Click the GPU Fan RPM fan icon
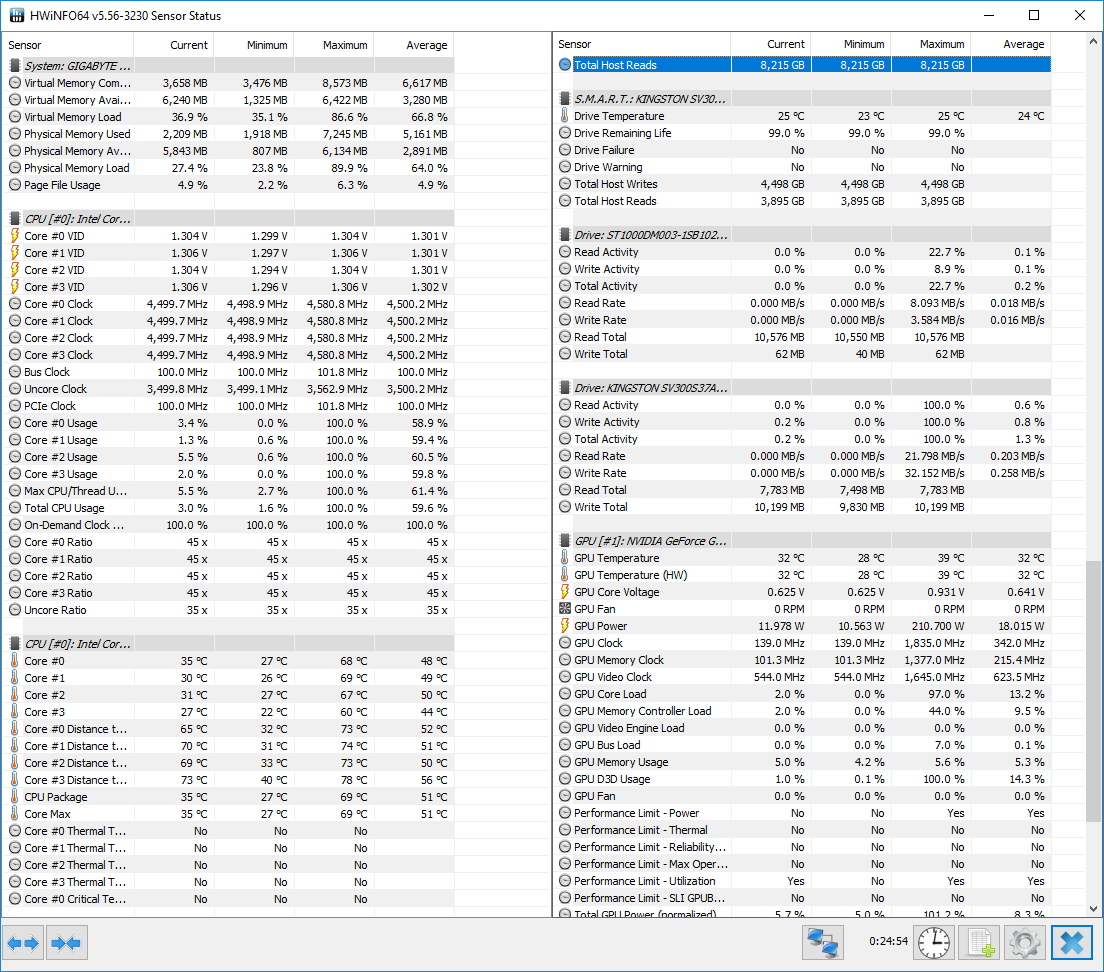 click(565, 608)
